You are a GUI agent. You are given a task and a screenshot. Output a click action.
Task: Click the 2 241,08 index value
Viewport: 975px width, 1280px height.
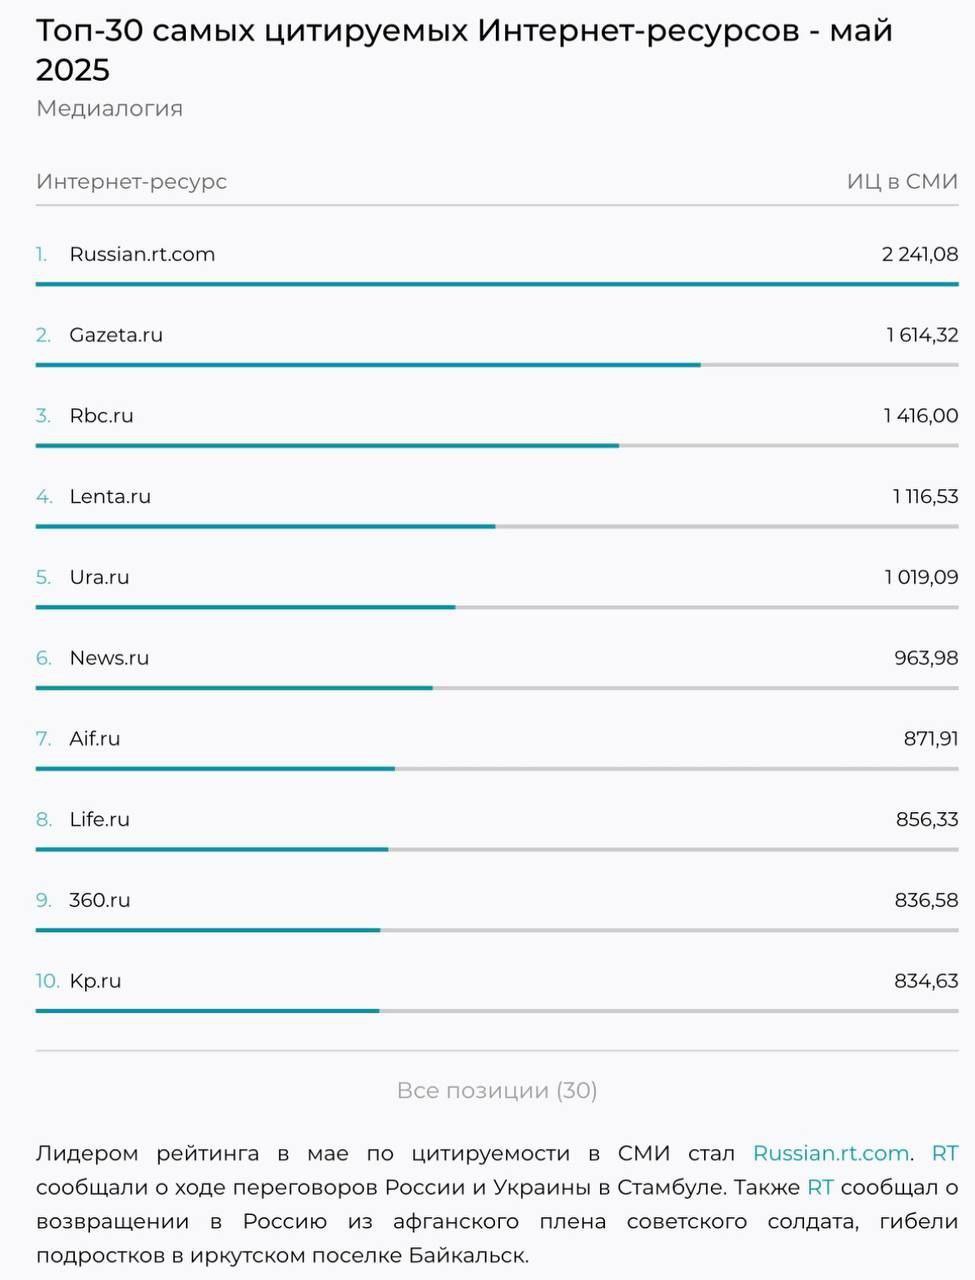coord(919,254)
